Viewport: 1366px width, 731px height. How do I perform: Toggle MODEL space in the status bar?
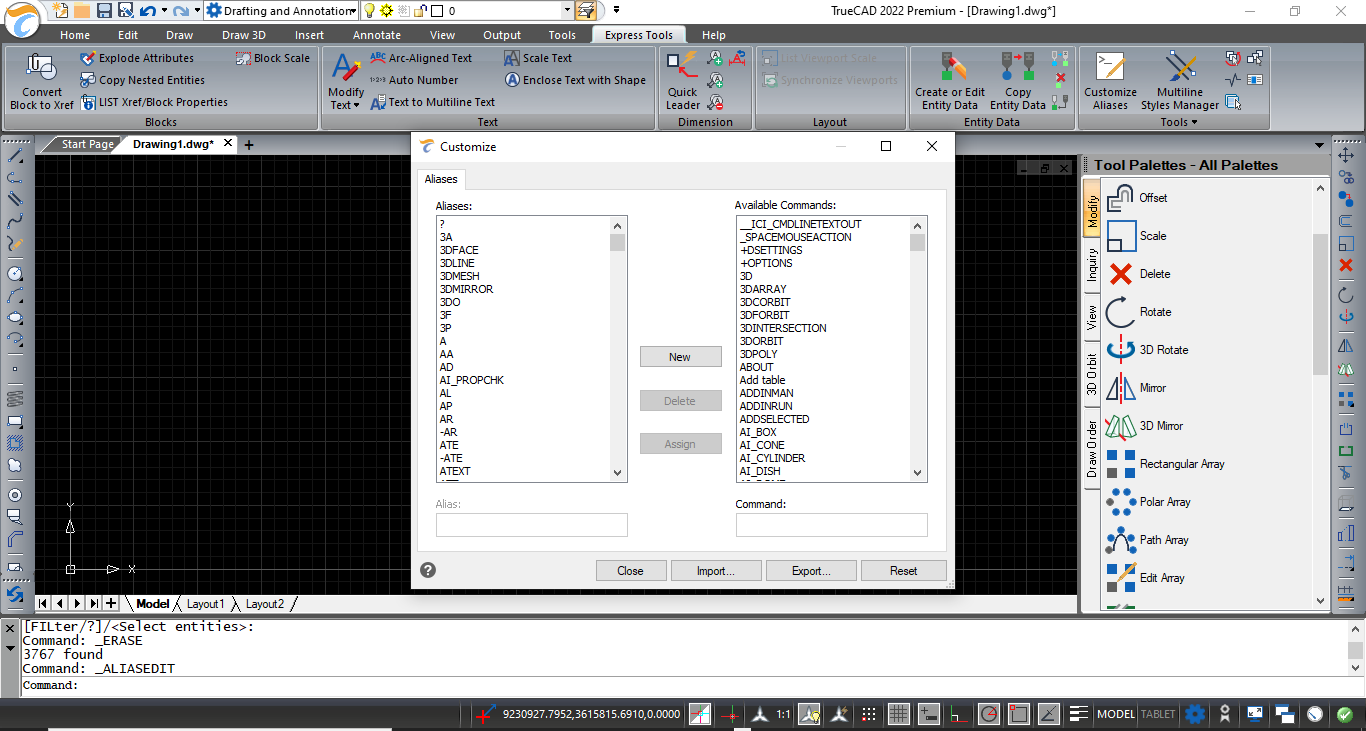1116,714
